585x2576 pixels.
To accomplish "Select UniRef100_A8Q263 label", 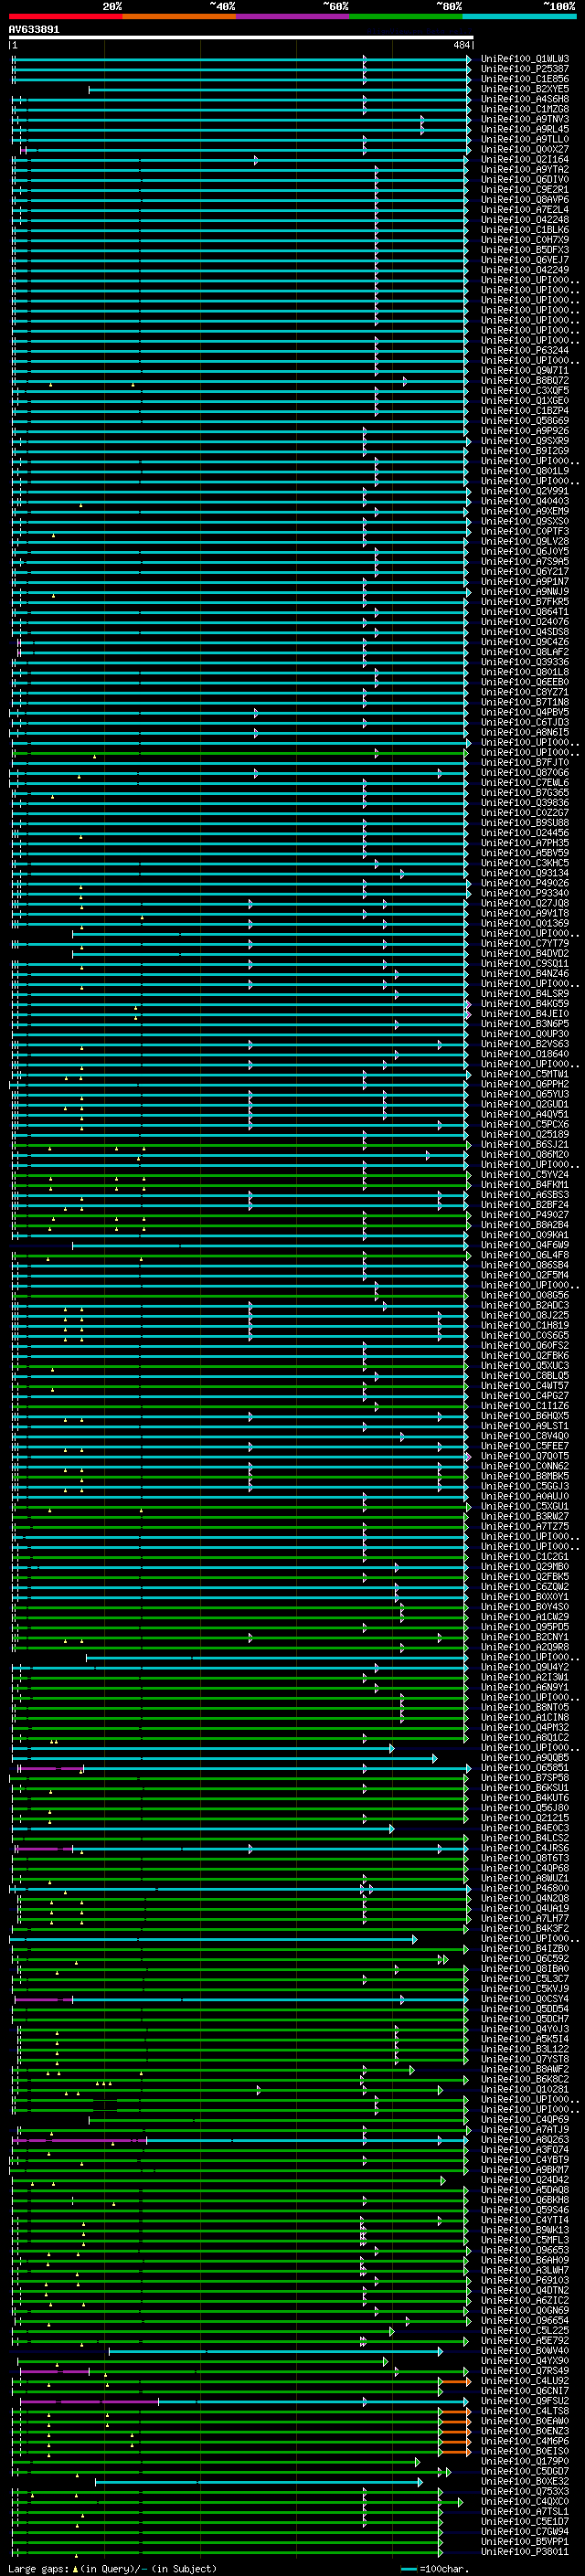I will click(525, 2140).
